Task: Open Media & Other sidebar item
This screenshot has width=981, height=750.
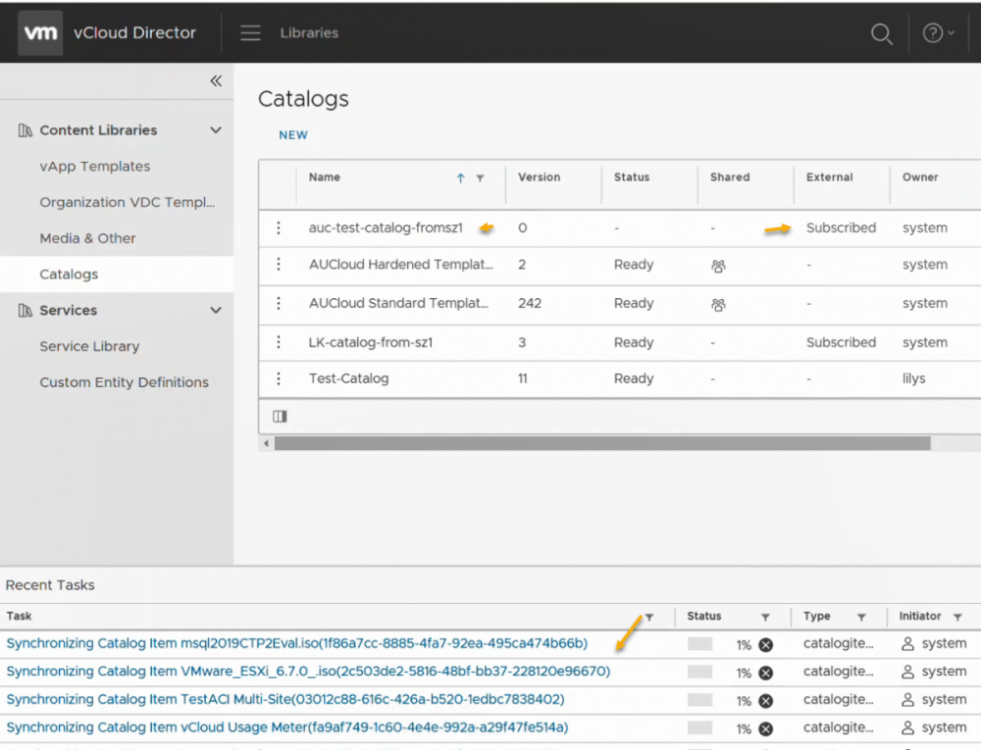Action: click(88, 238)
